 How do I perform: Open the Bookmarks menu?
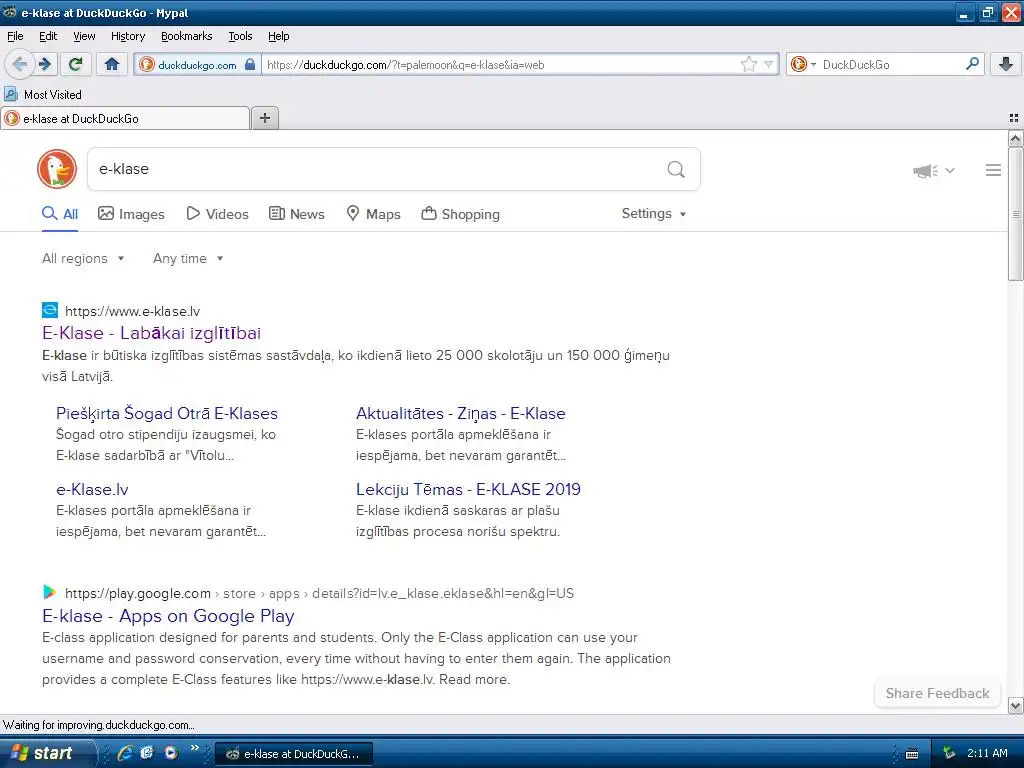coord(186,36)
